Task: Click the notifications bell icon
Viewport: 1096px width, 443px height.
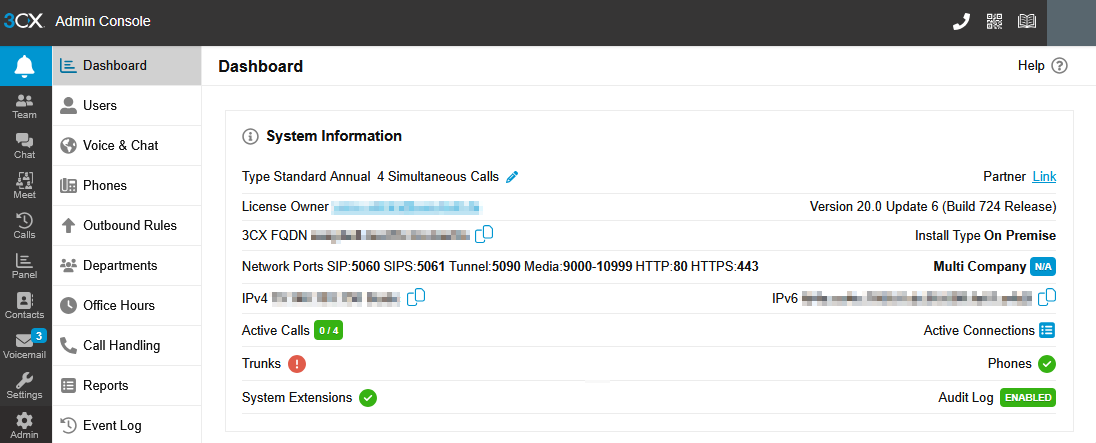Action: pyautogui.click(x=25, y=66)
